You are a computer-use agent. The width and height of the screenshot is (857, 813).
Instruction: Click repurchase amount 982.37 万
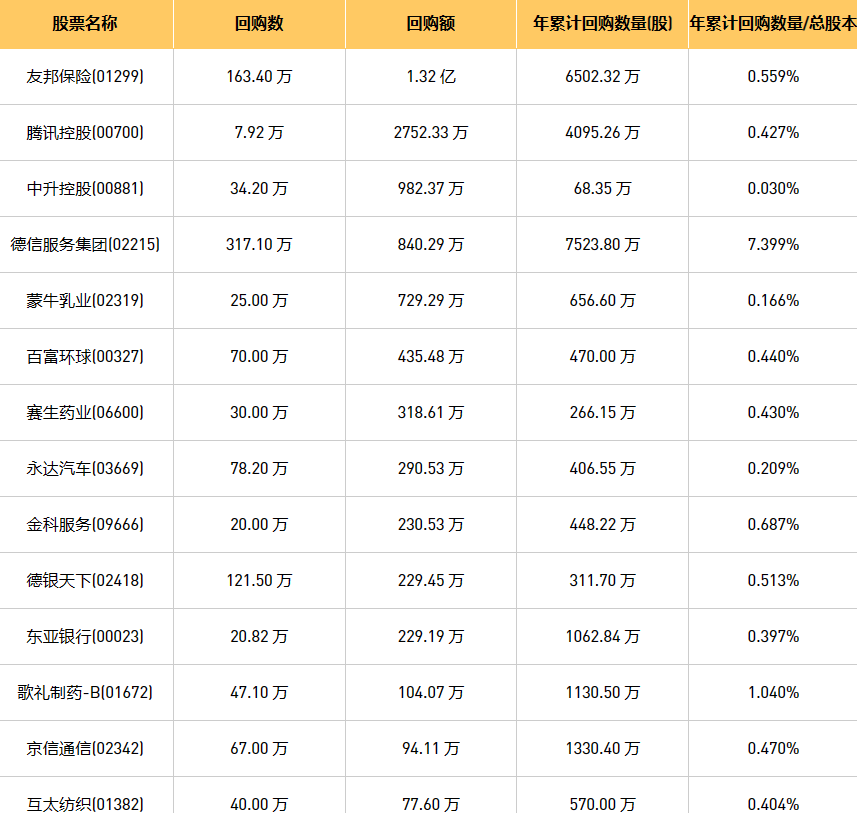pos(431,189)
